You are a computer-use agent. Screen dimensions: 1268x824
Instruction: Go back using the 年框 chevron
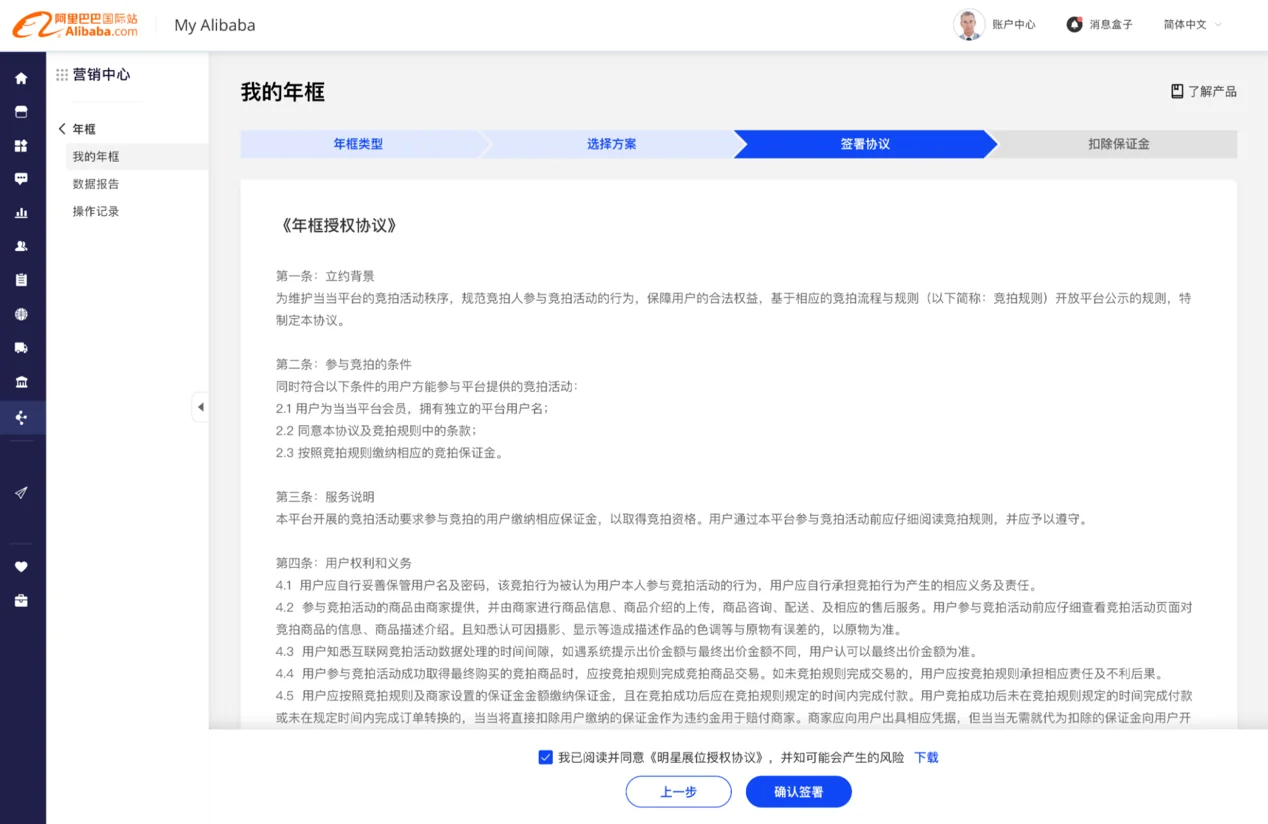(x=63, y=129)
